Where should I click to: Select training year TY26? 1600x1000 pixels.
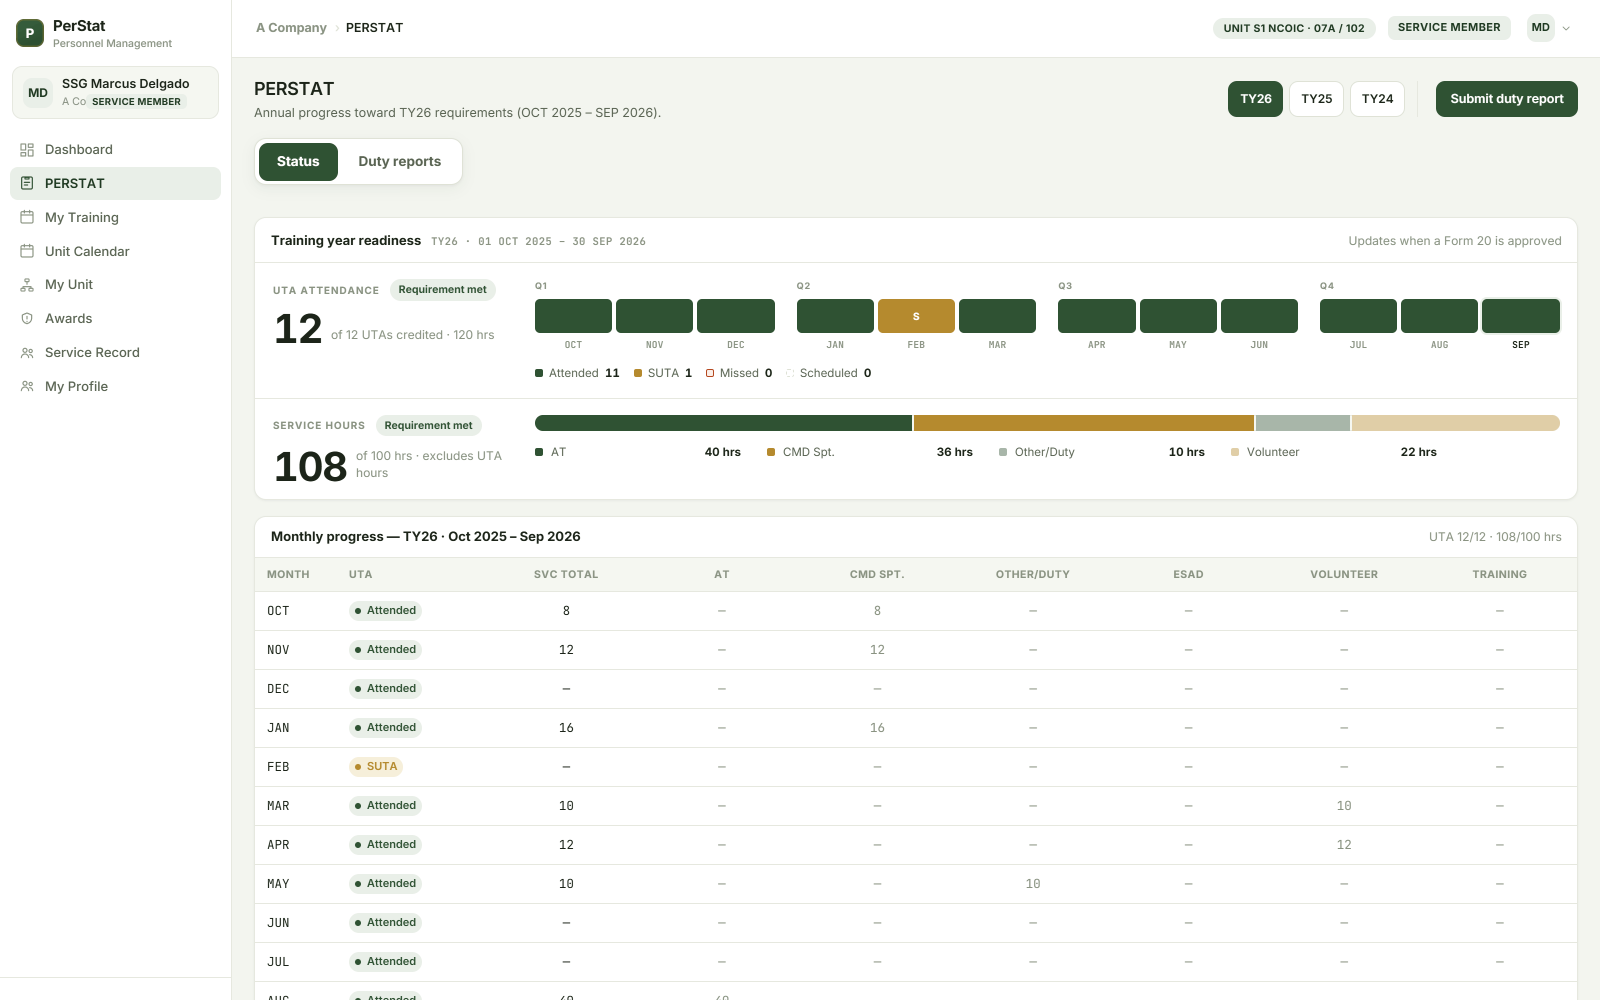coord(1256,99)
